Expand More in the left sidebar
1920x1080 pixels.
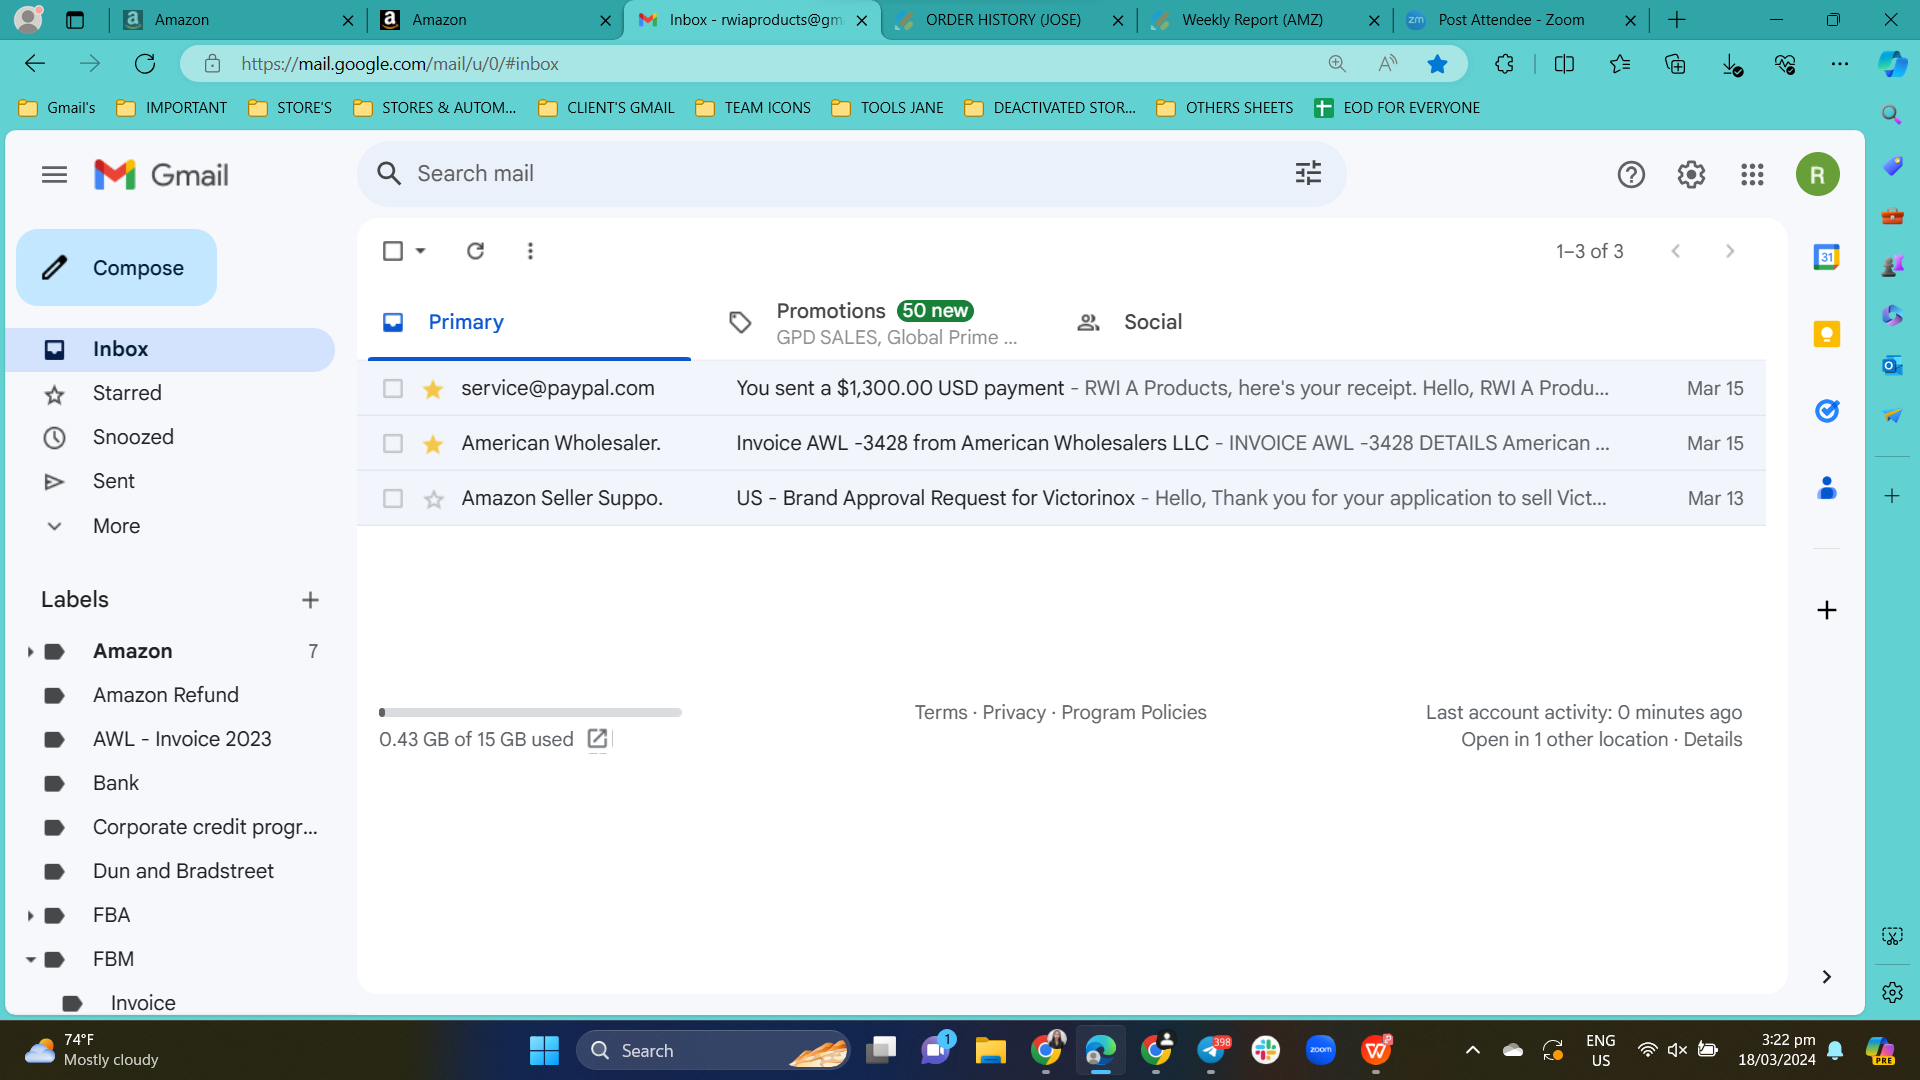[x=116, y=526]
